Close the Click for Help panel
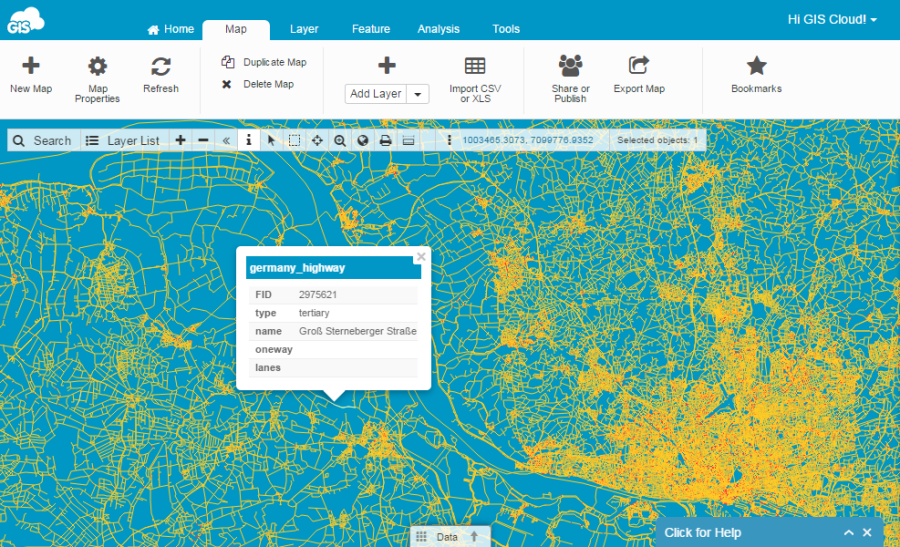The image size is (900, 547). (867, 533)
